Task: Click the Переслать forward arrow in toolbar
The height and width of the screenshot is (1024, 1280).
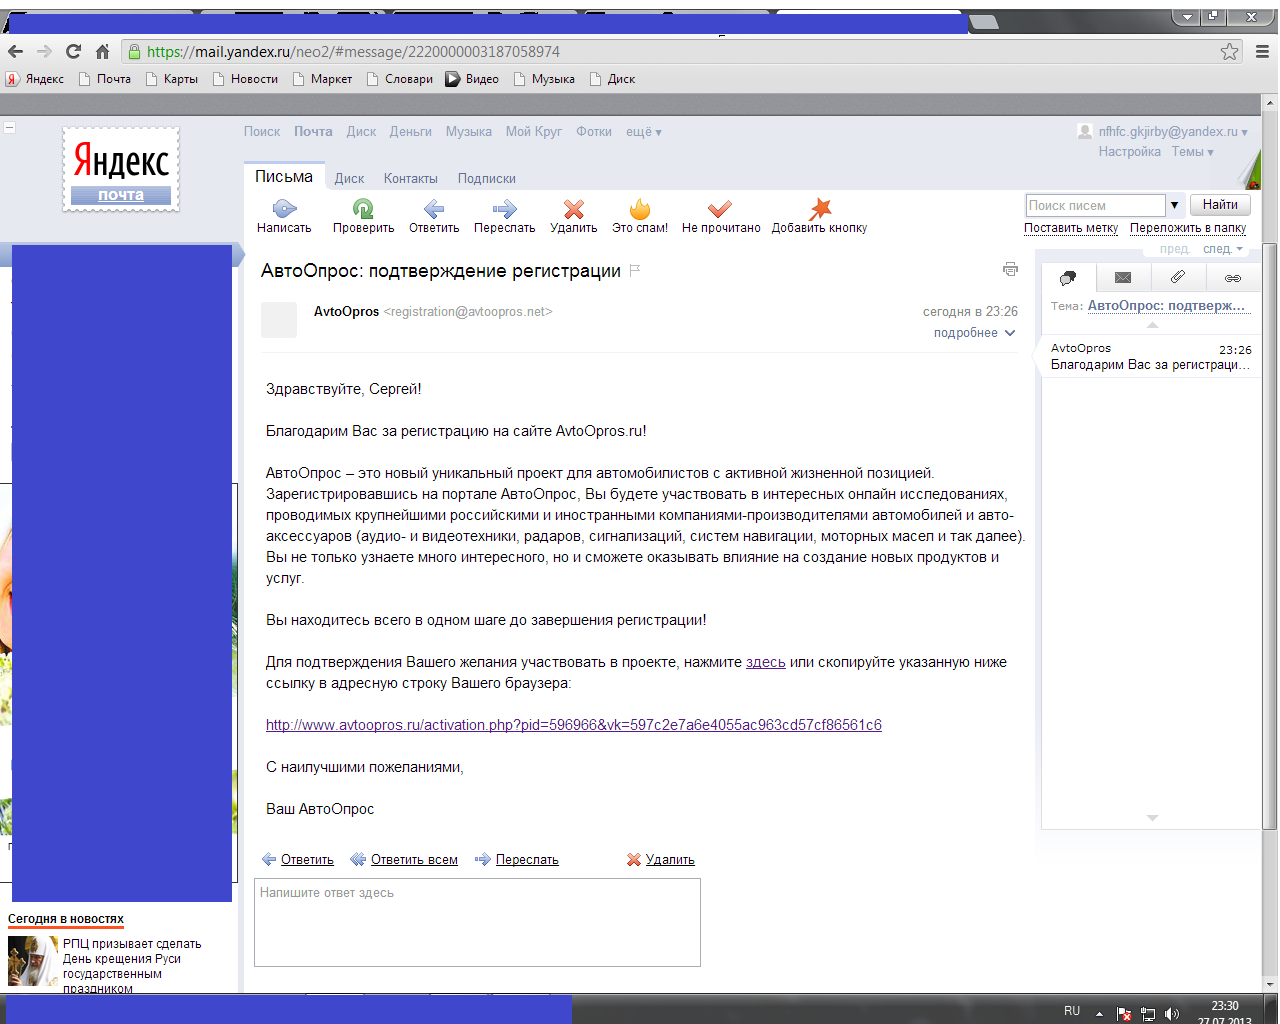Action: pyautogui.click(x=505, y=209)
